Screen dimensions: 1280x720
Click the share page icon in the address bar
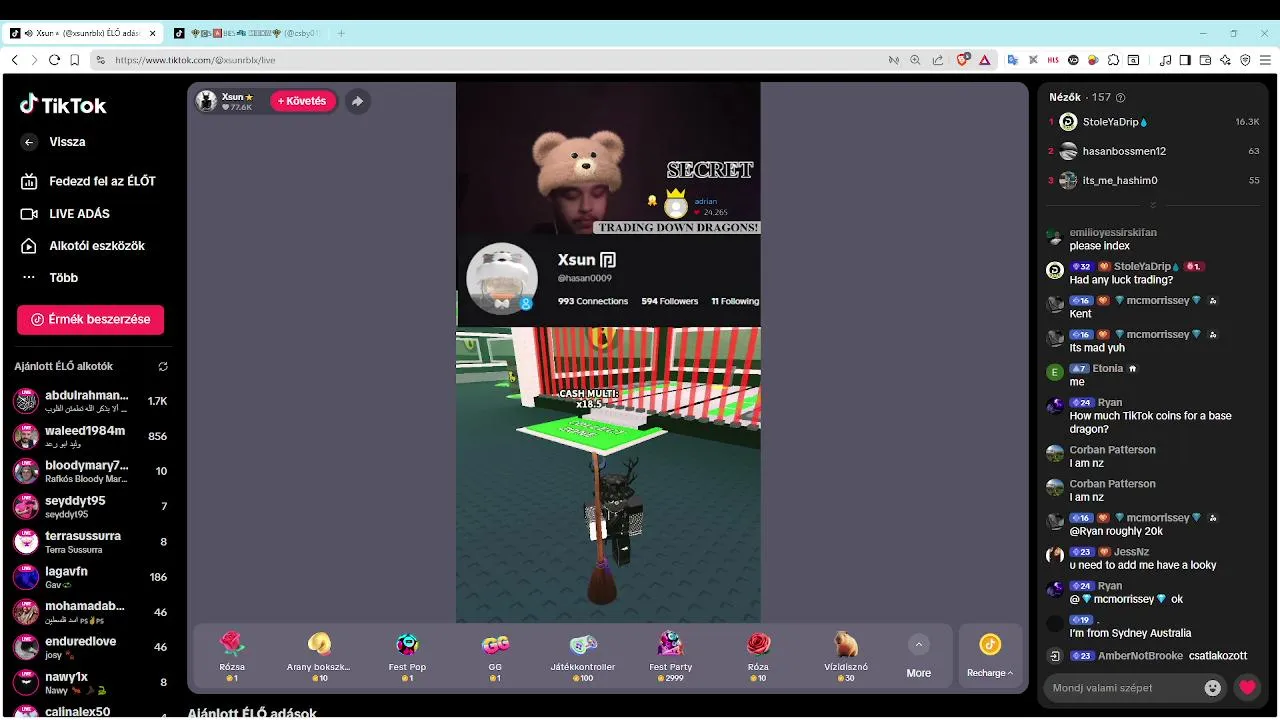click(937, 60)
